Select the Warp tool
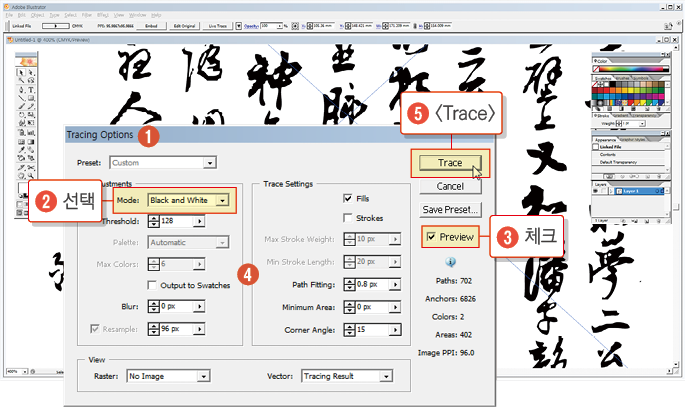 coord(21,123)
